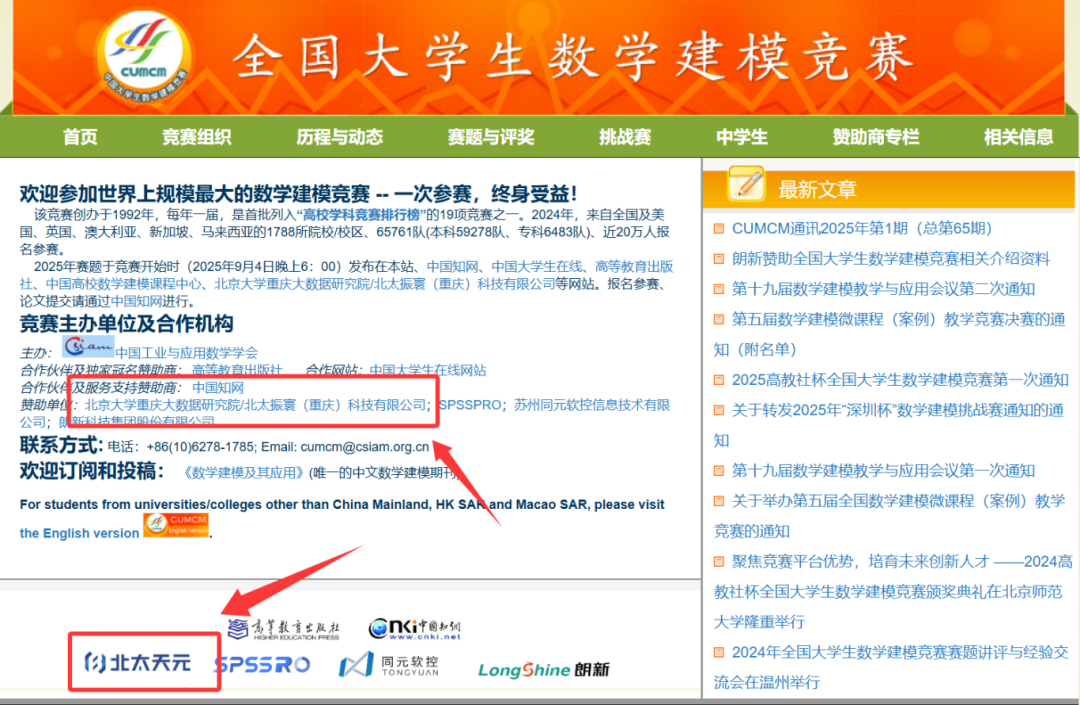
Task: Click the 中国工业与应用数学学会 link
Action: (x=186, y=352)
